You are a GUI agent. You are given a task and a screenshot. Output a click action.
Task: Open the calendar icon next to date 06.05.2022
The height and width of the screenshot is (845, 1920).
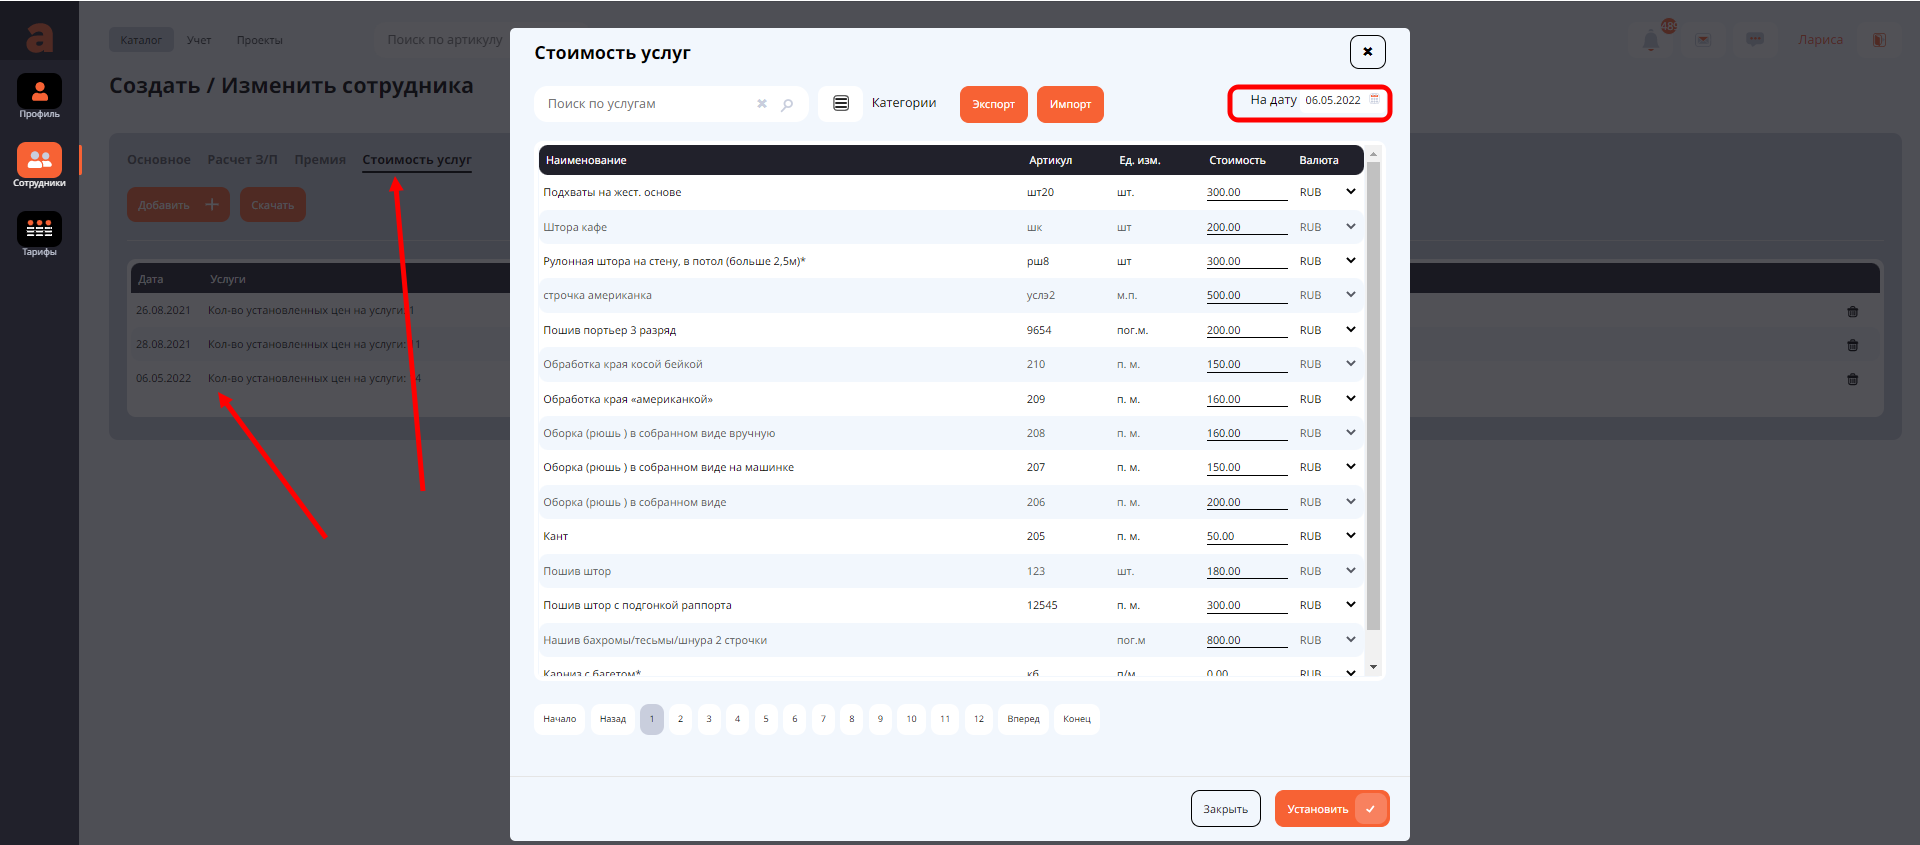click(x=1374, y=99)
